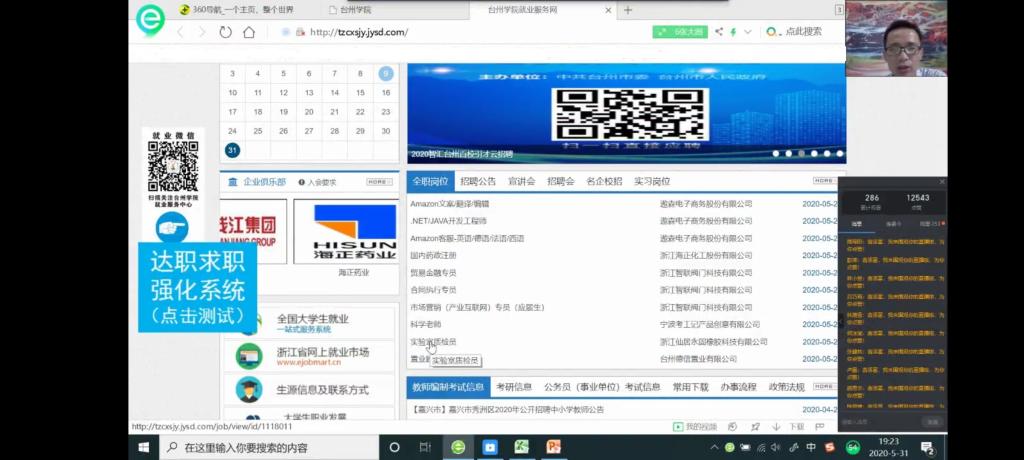The image size is (1024, 460).
Task: Open a new browser tab
Action: point(628,10)
